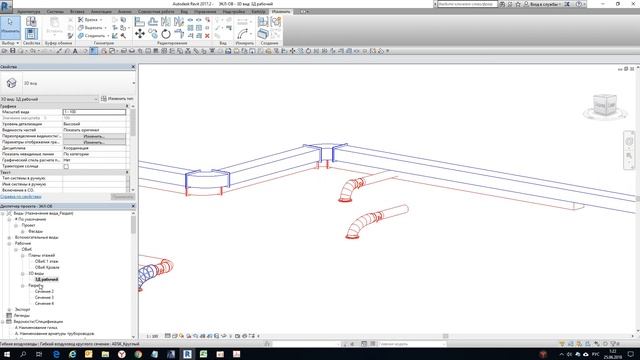Screen dimensions: 640x360
Task: Toggle the Траектория солнца checkbox
Action: point(66,167)
